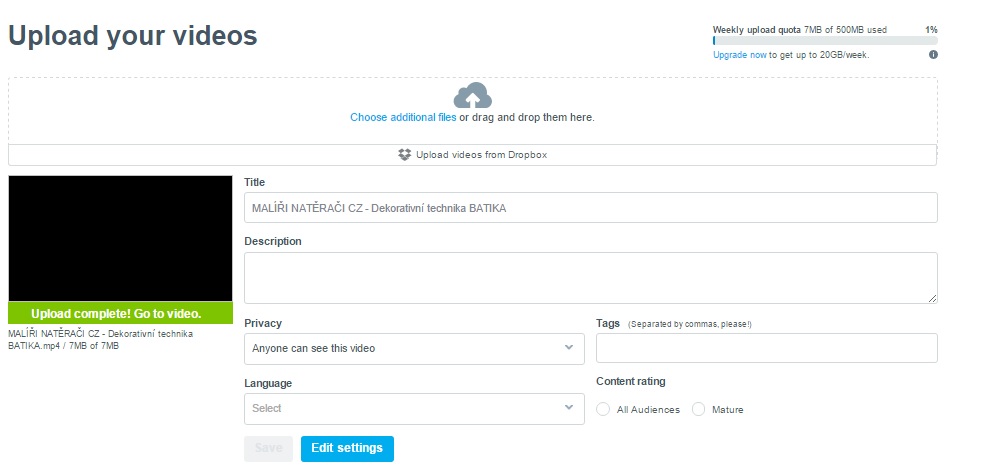Viewport: 986px width, 471px height.
Task: Select the All Audiences rating
Action: (x=603, y=409)
